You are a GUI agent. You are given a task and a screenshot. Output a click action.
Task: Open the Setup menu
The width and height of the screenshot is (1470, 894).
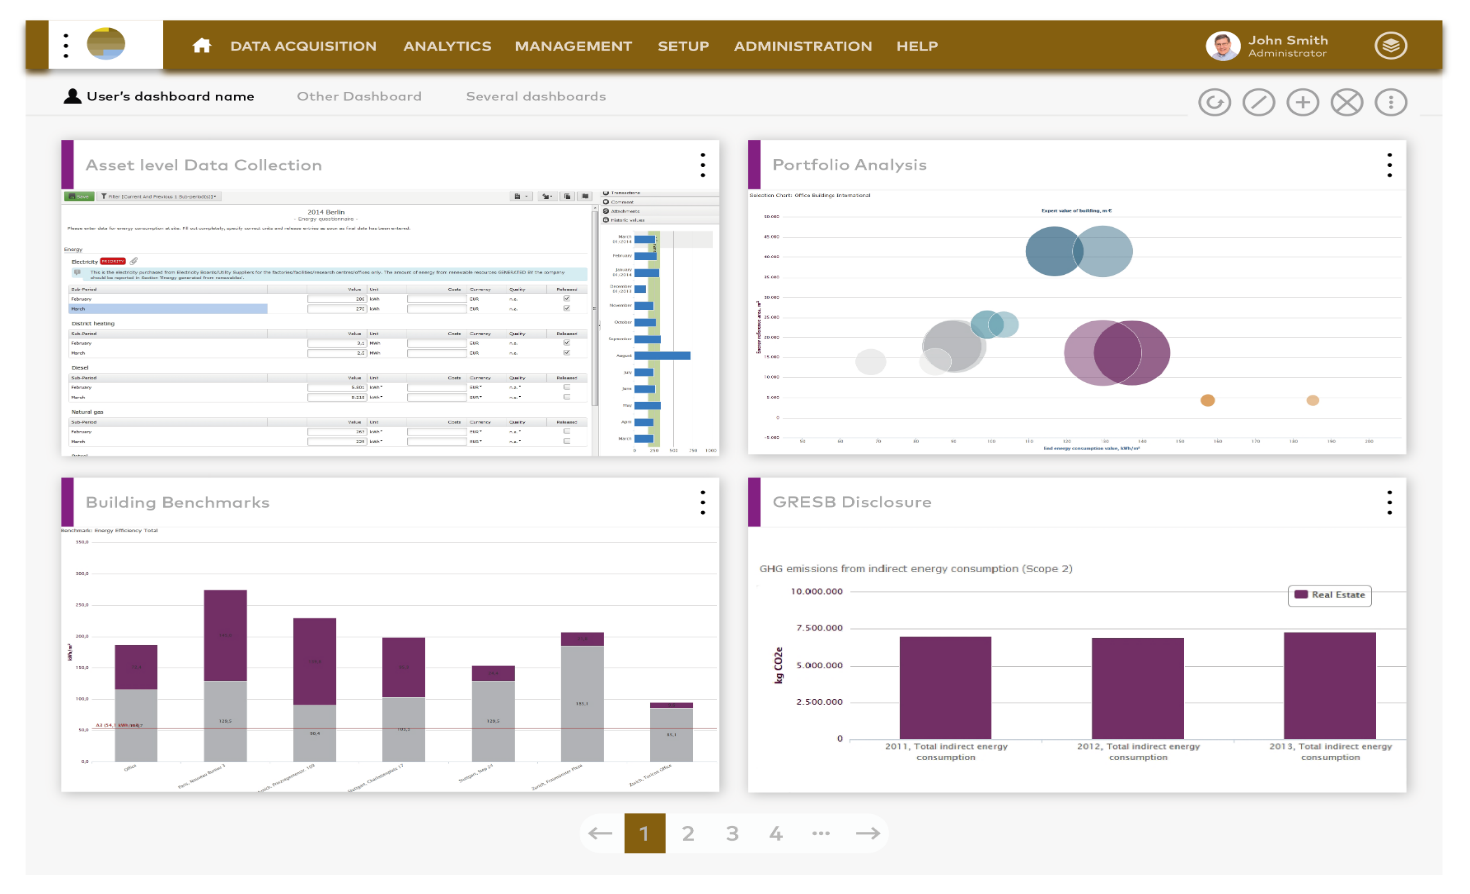[683, 46]
